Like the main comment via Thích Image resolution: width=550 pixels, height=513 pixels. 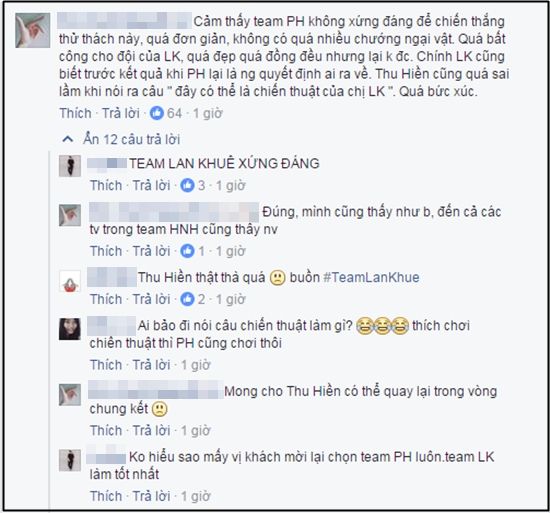point(75,113)
